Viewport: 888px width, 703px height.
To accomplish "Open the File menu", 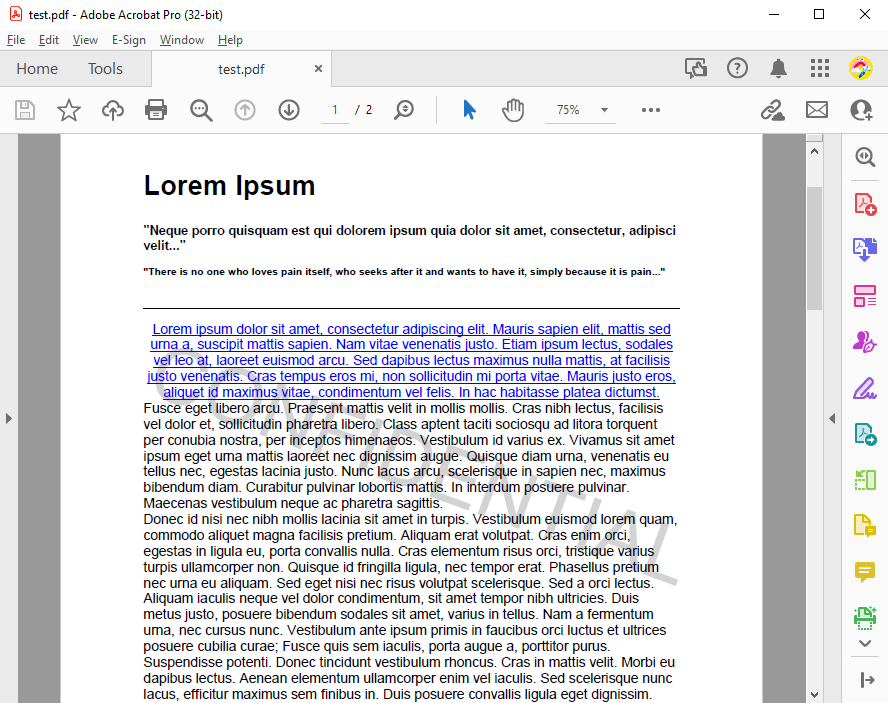I will 16,40.
